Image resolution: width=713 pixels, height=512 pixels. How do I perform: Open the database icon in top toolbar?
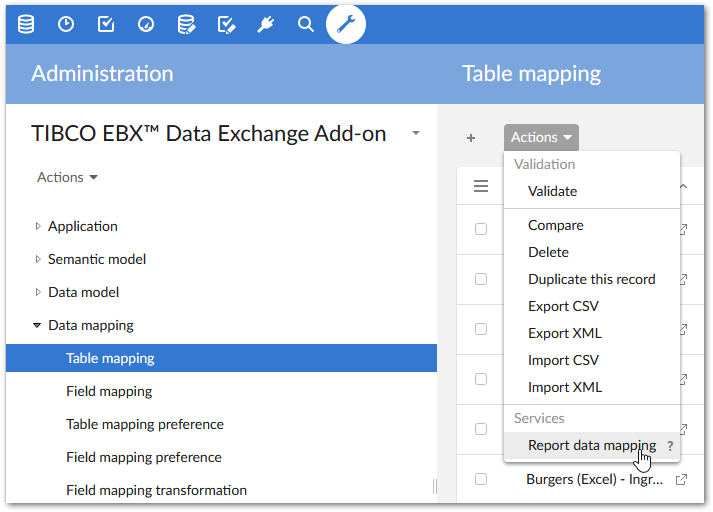click(26, 24)
